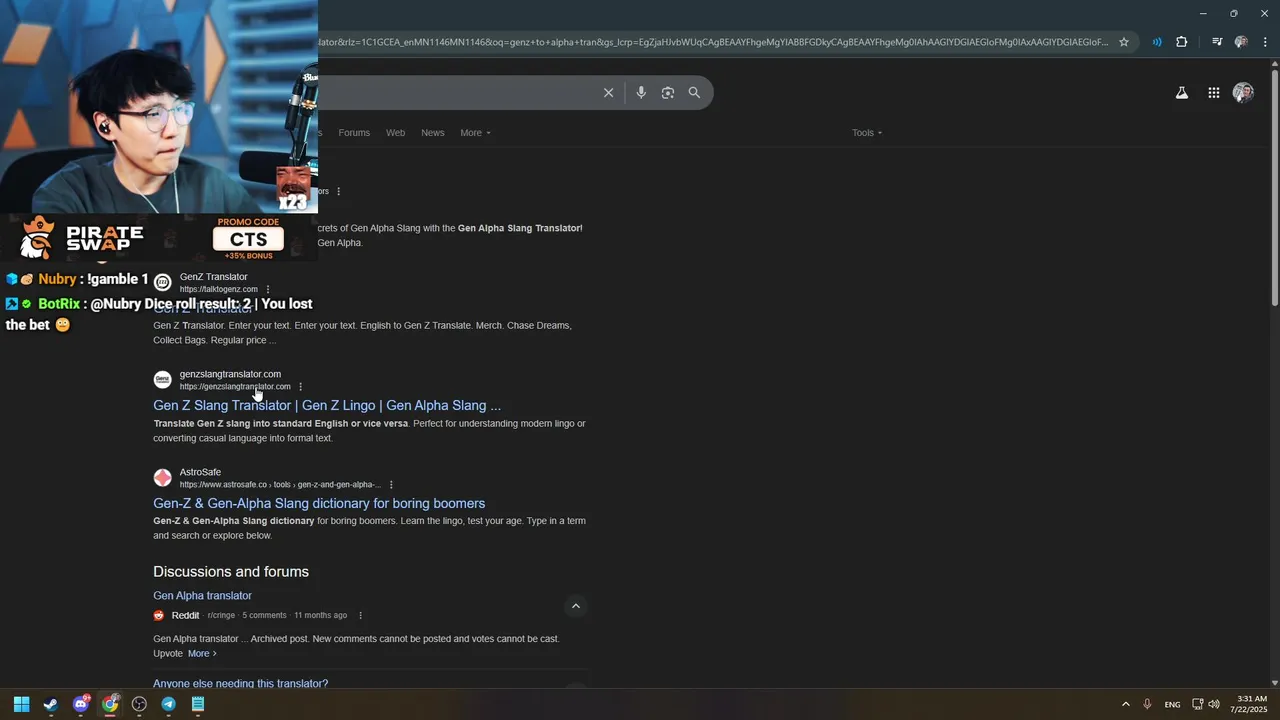Open options menu for Reddit discussion
This screenshot has width=1280, height=720.
pyautogui.click(x=360, y=616)
